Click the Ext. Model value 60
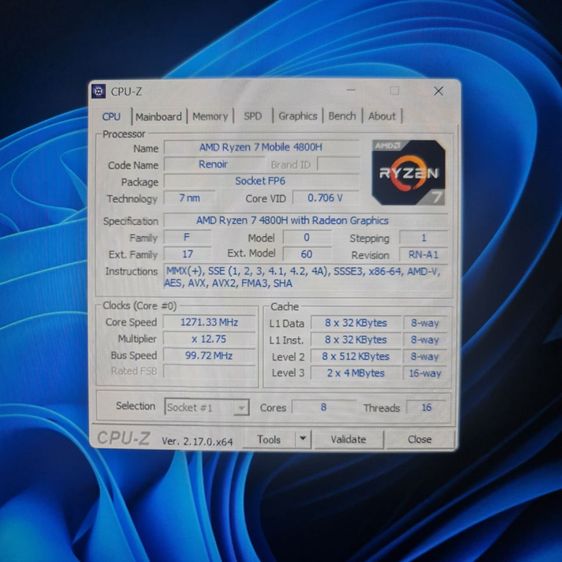This screenshot has height=562, width=562. click(307, 254)
